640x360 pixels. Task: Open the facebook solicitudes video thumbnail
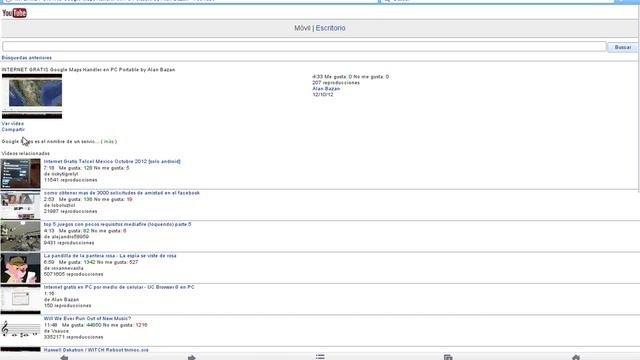click(x=20, y=205)
